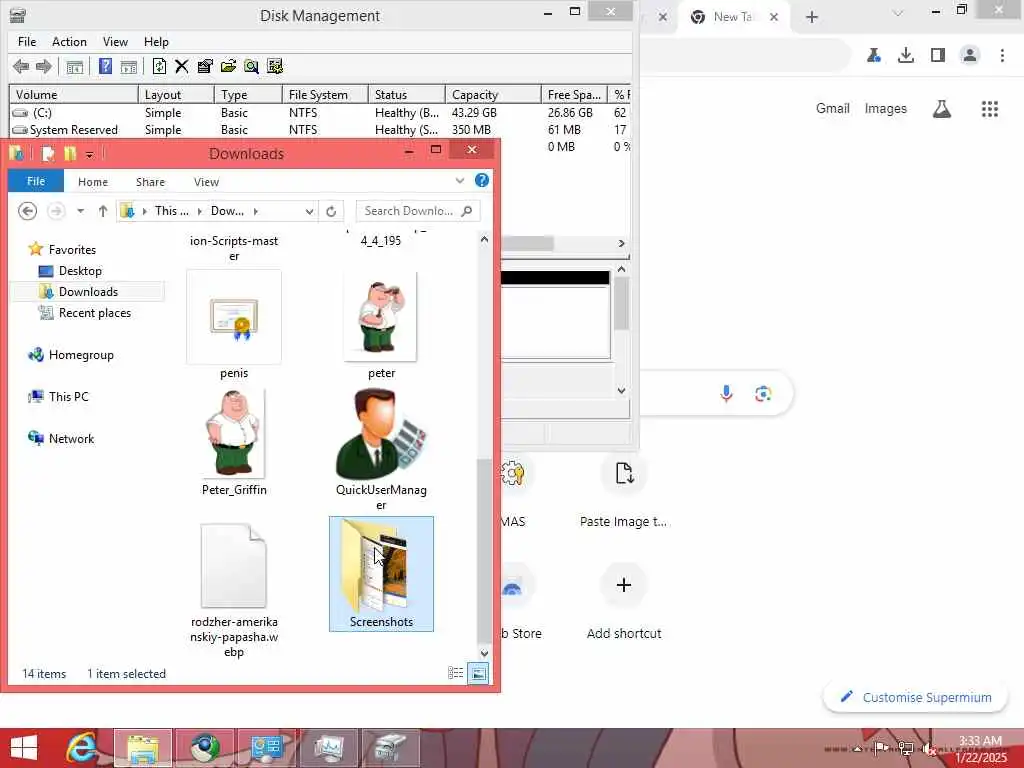The width and height of the screenshot is (1024, 768).
Task: Expand the breadcrumb arrow after 'Dow...' in address bar
Action: click(x=255, y=211)
